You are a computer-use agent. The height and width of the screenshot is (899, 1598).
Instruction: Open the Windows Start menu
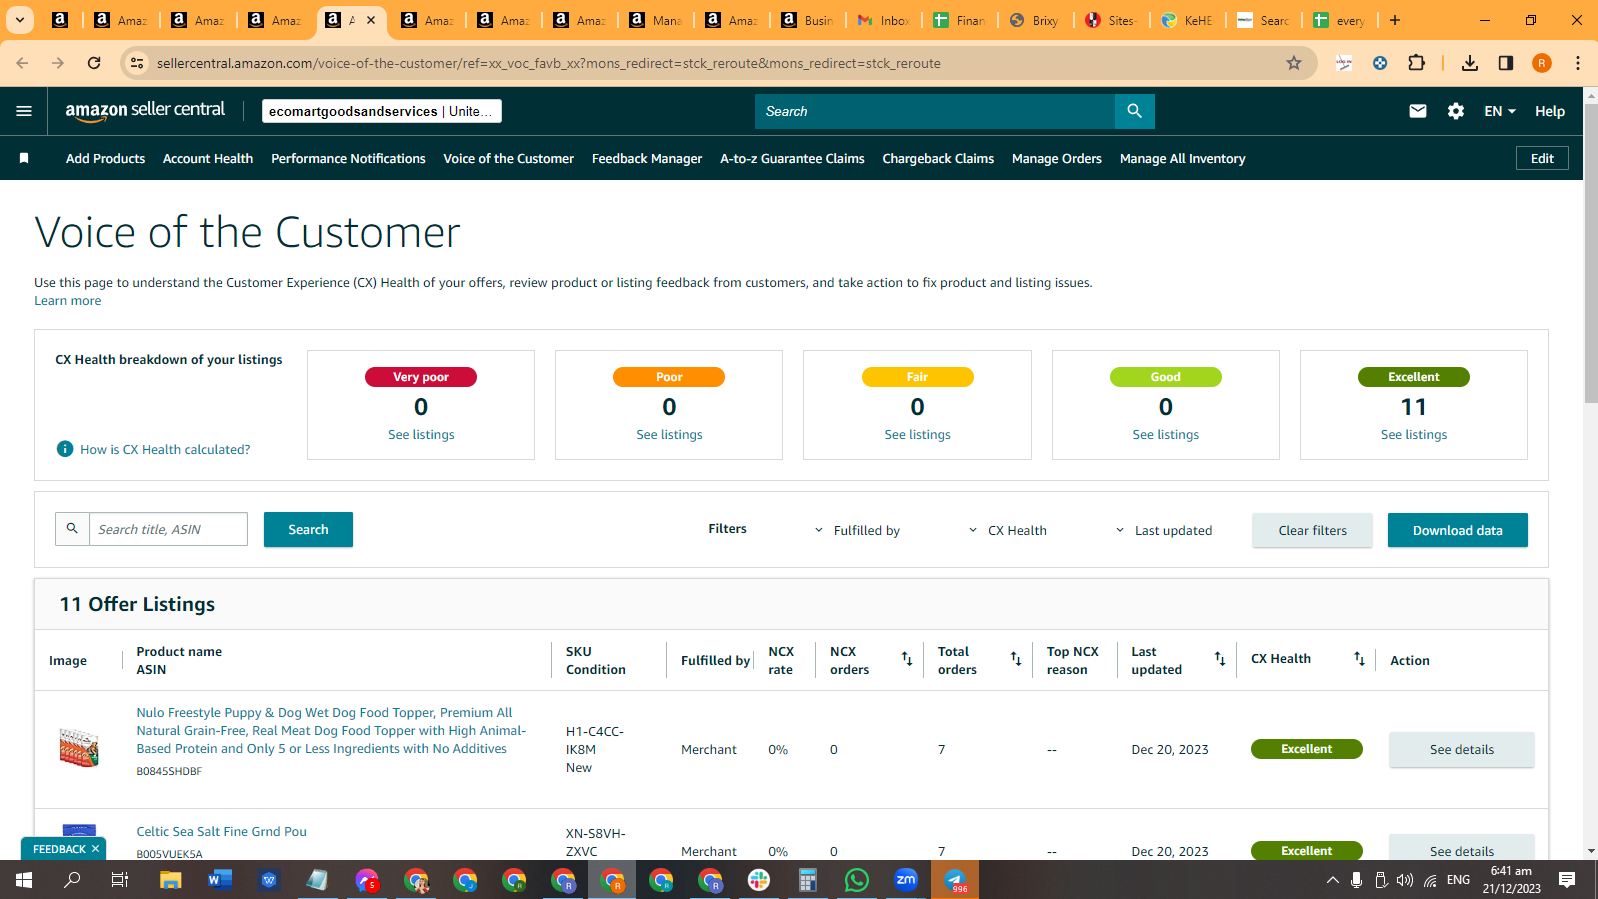(x=24, y=880)
